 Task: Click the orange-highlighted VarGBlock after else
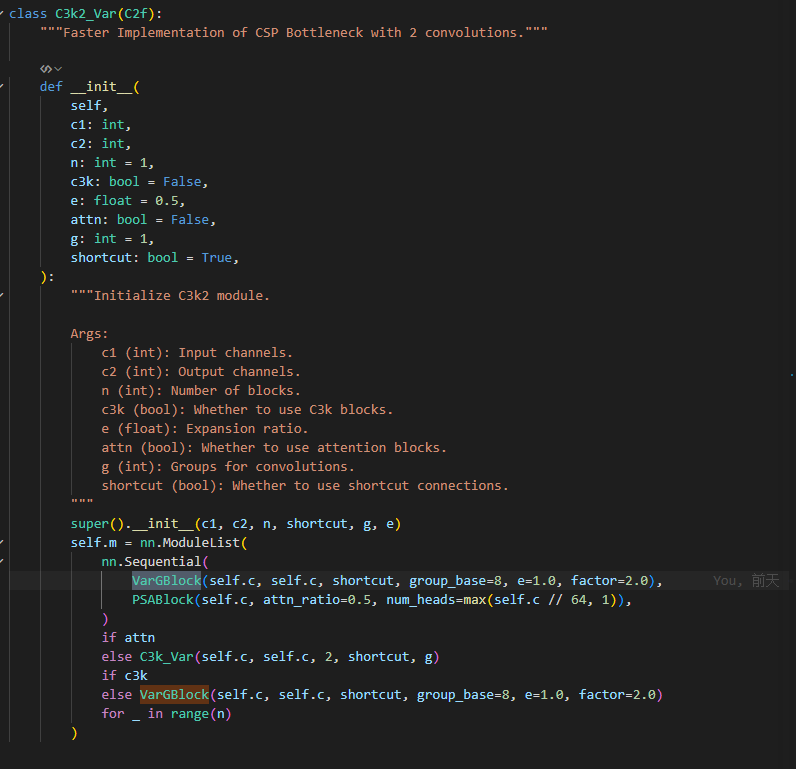click(174, 694)
